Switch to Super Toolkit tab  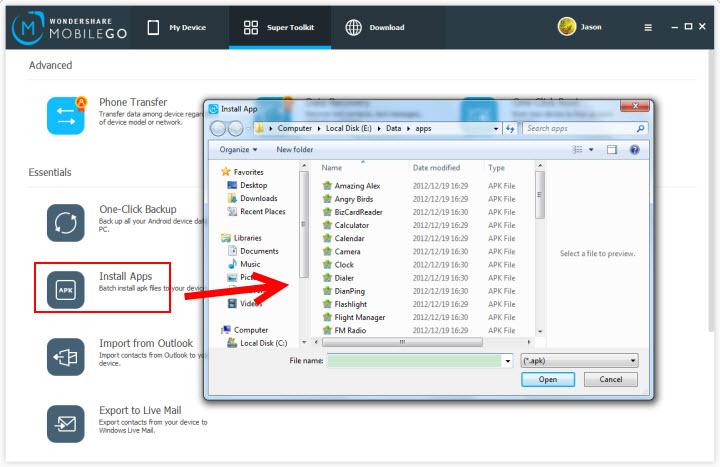pyautogui.click(x=279, y=28)
